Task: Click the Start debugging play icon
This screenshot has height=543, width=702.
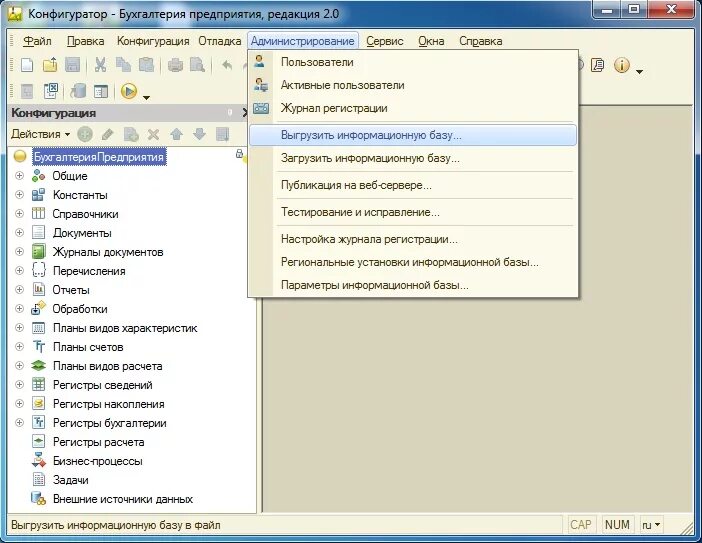Action: tap(129, 91)
